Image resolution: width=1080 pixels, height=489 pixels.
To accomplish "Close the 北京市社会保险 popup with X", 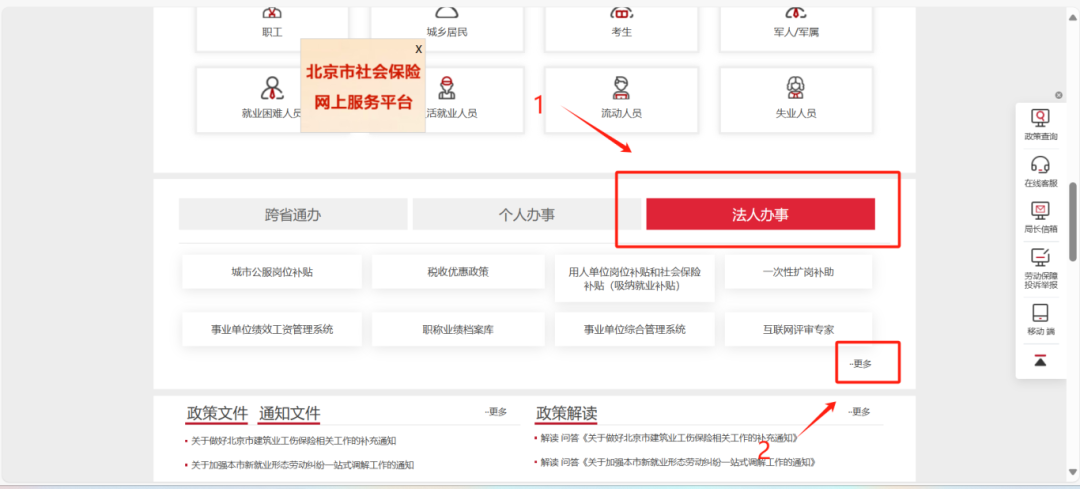I will [x=418, y=49].
